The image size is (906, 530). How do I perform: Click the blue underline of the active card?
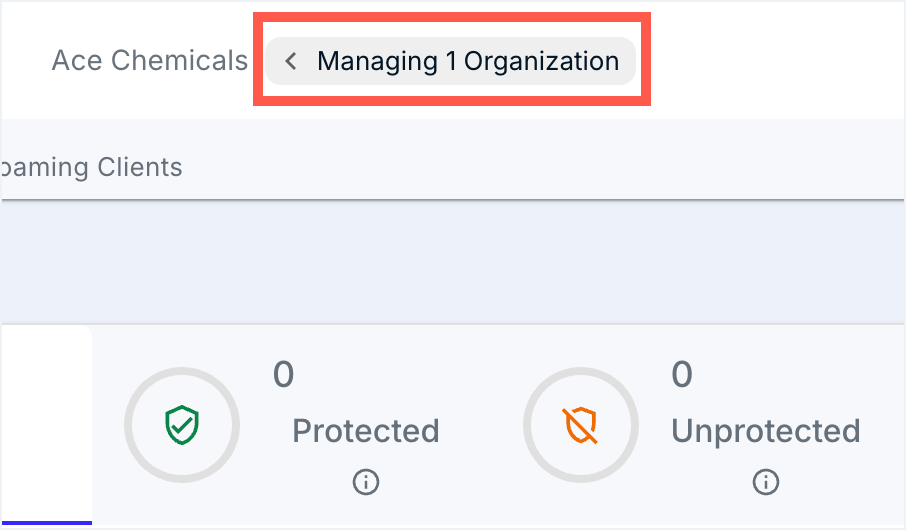(x=45, y=522)
